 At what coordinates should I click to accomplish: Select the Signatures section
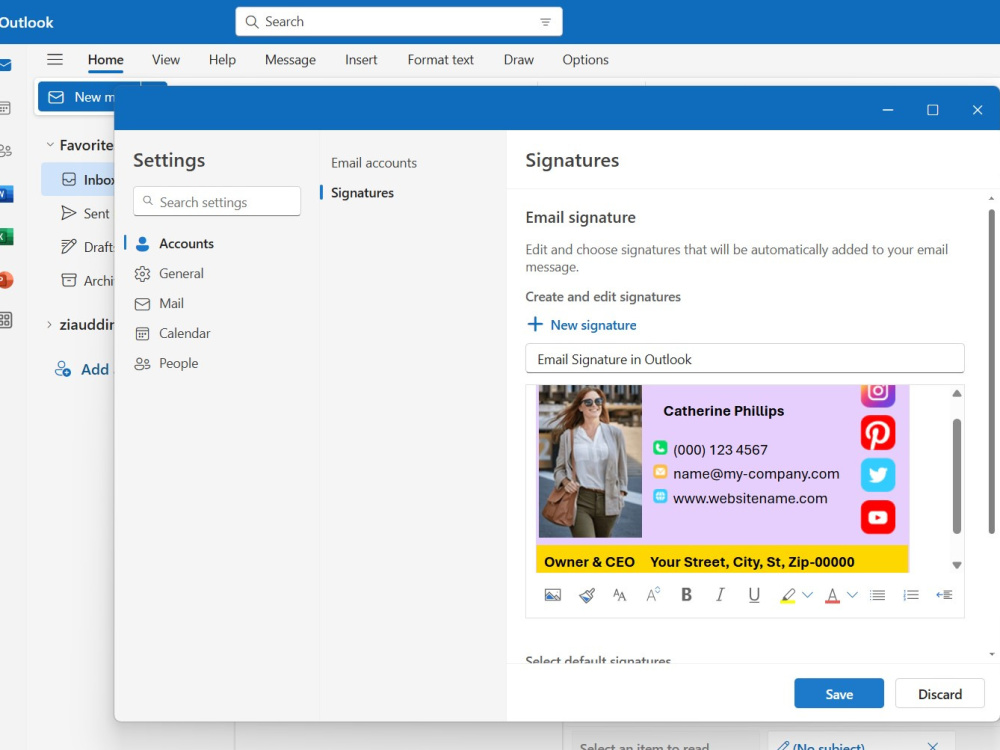[362, 193]
